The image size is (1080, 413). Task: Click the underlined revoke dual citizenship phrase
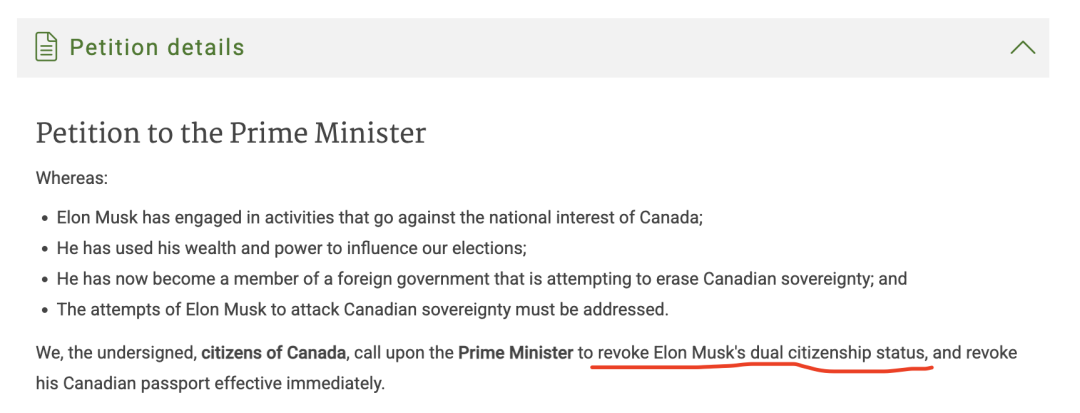[x=763, y=354]
